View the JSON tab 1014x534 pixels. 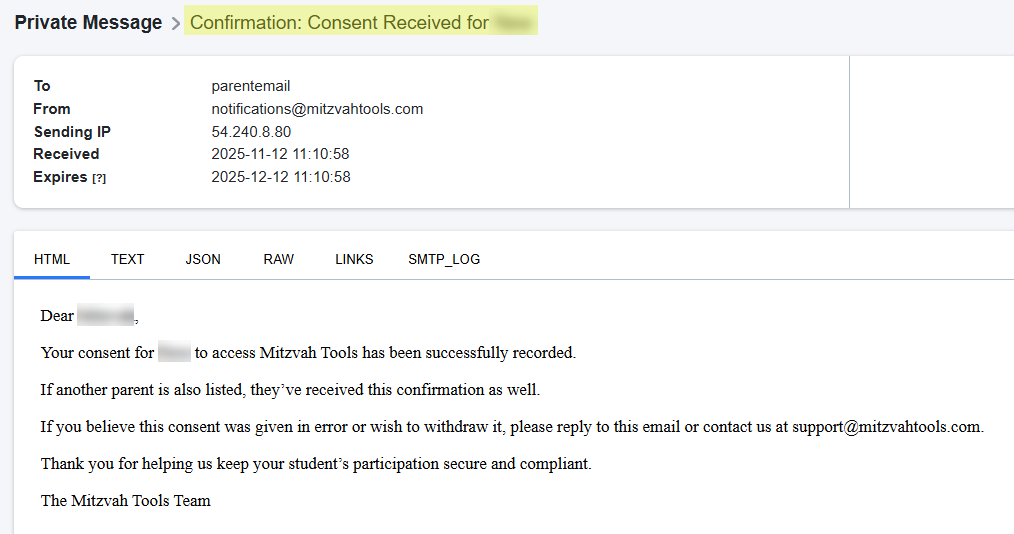pyautogui.click(x=203, y=259)
